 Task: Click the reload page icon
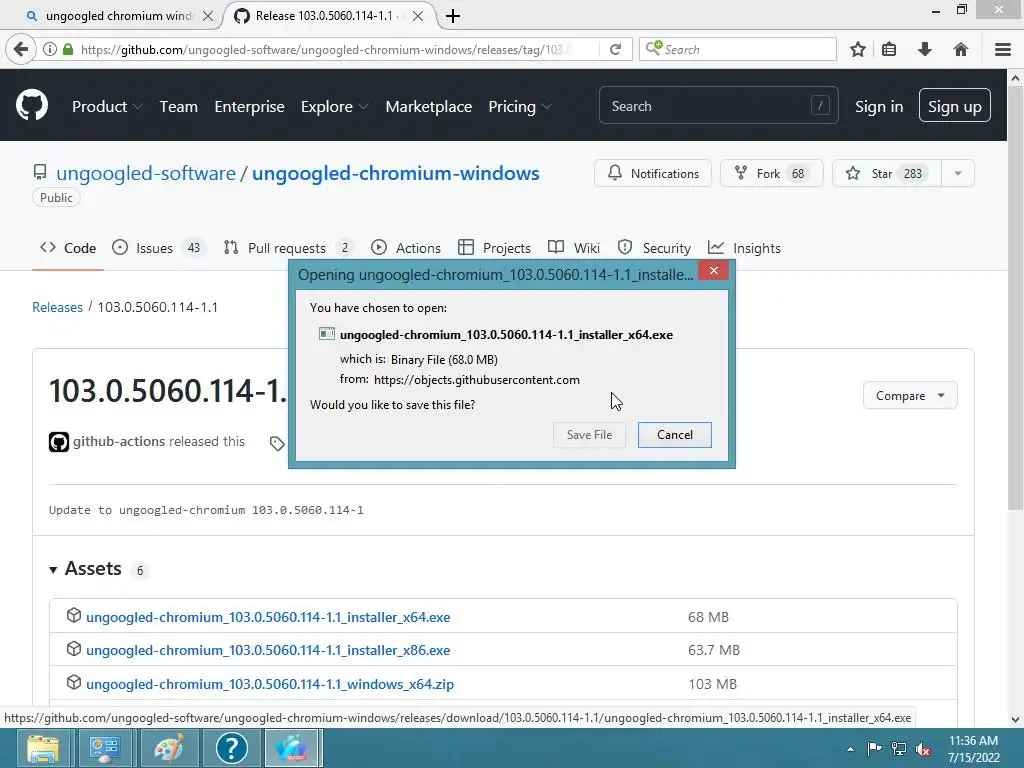point(615,49)
